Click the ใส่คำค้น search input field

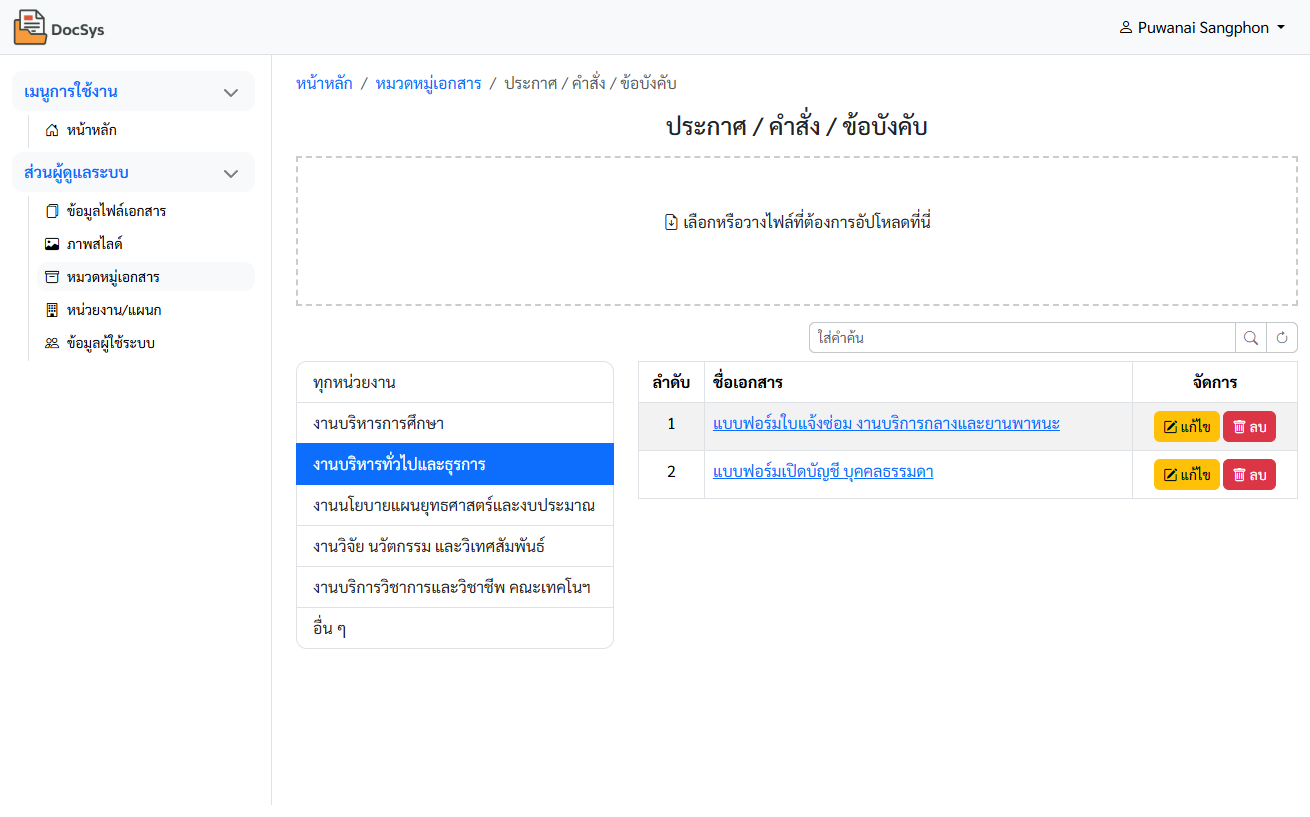[1021, 338]
